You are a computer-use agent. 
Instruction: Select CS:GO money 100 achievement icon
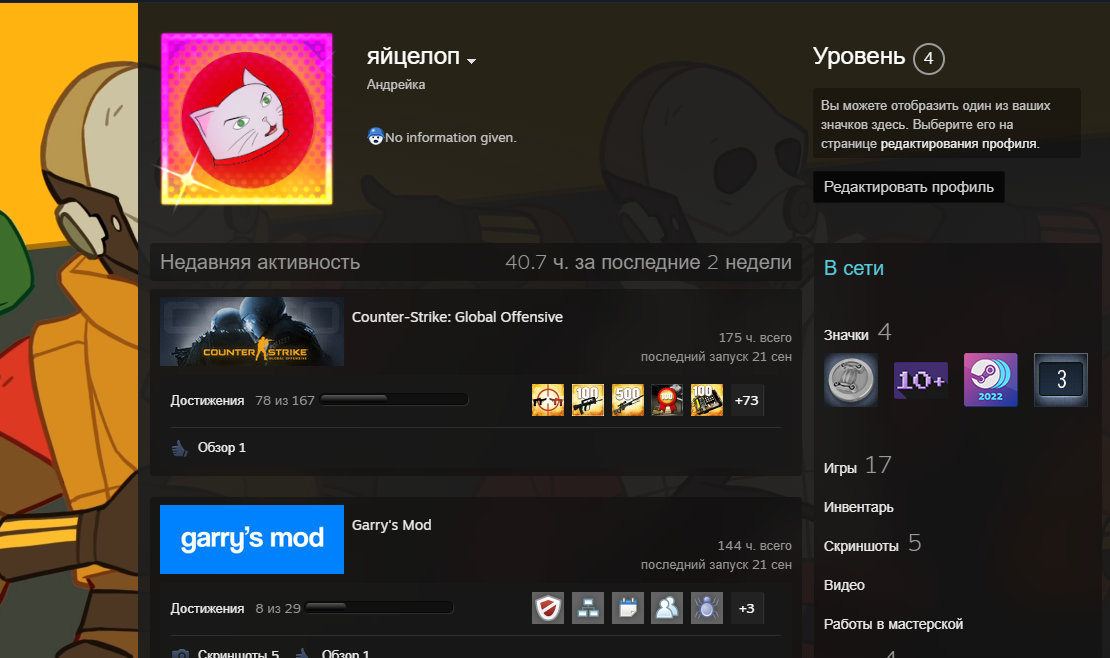point(706,400)
